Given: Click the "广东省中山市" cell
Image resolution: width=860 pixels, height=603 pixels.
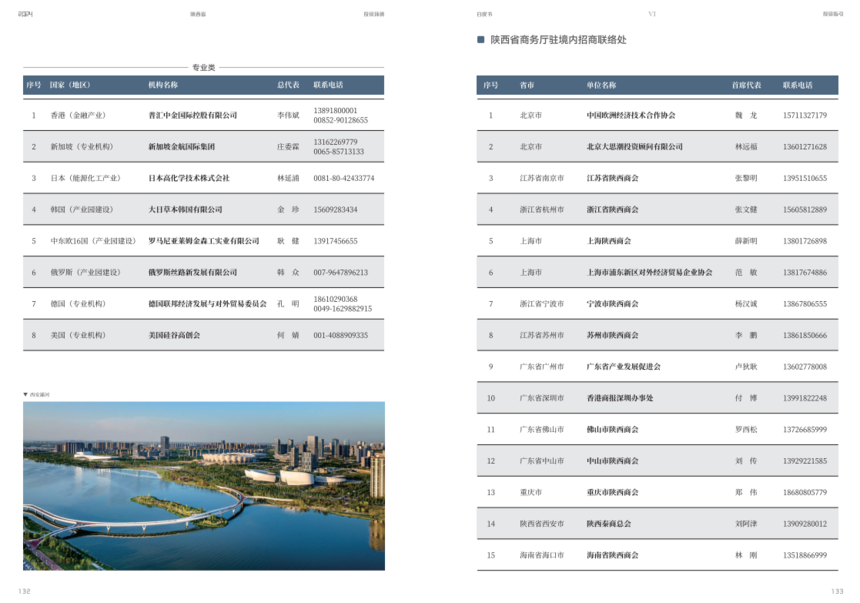Looking at the screenshot, I should click(542, 460).
